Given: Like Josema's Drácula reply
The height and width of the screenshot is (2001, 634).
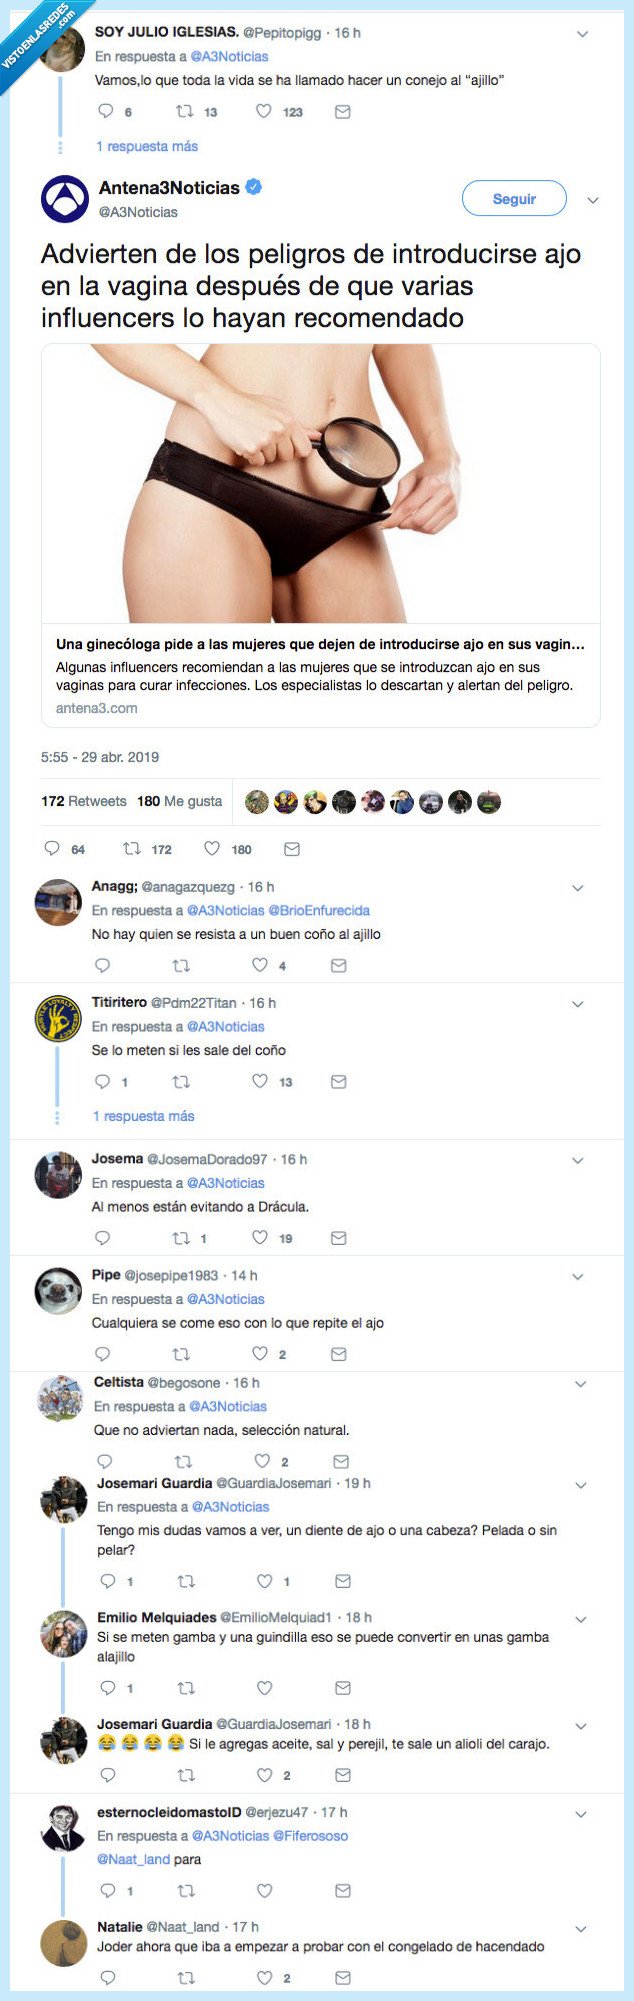Looking at the screenshot, I should (260, 1238).
